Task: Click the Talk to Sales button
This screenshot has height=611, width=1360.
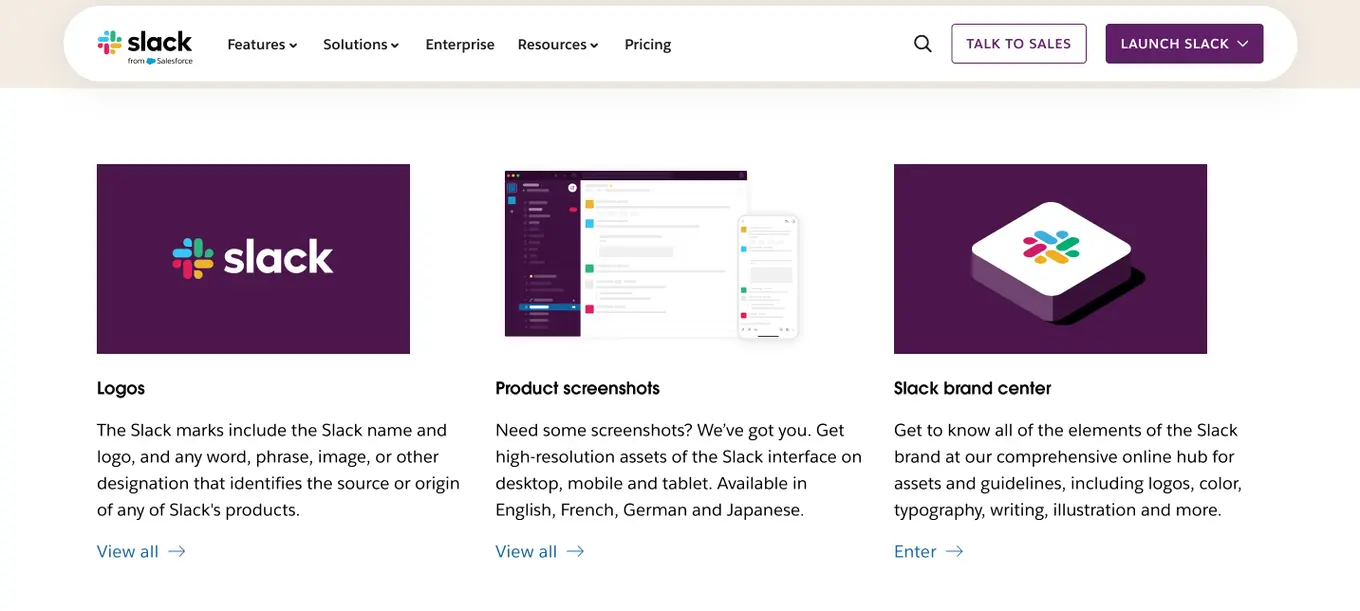Action: 1019,43
